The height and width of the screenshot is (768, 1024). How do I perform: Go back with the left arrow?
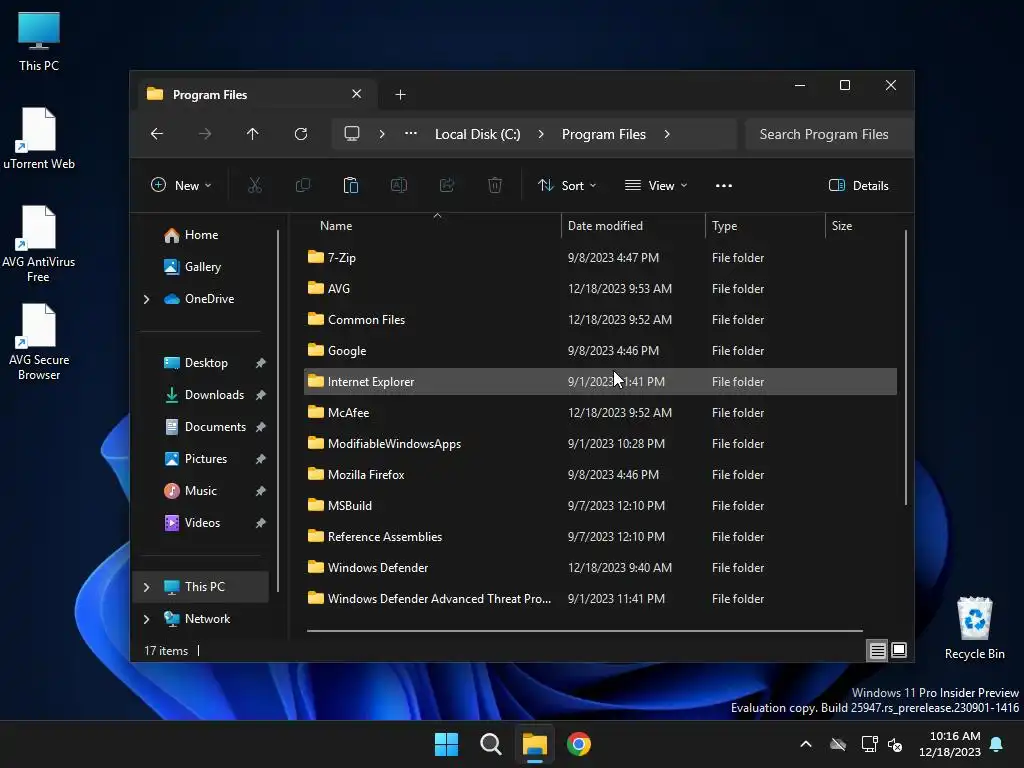157,134
